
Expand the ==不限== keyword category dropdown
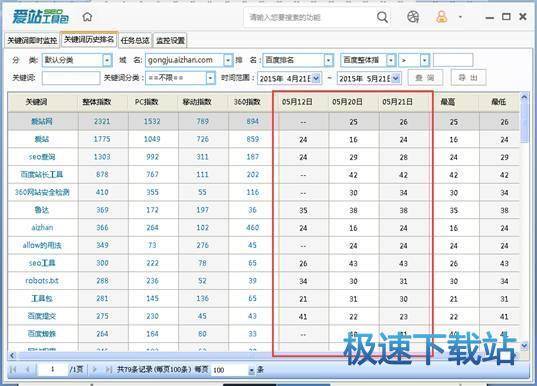pos(211,78)
